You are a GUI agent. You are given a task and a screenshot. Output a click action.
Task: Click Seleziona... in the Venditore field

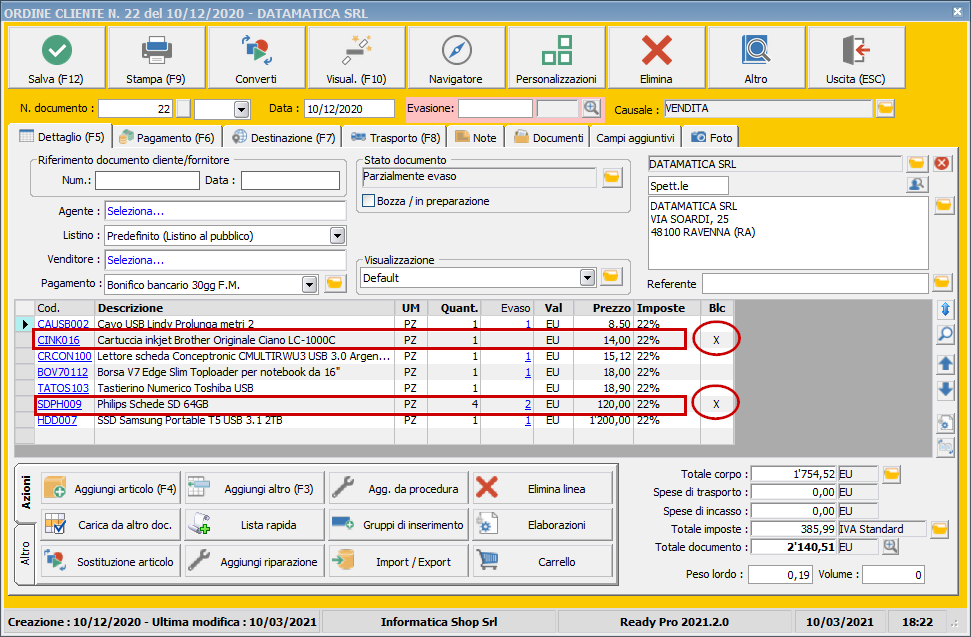(136, 260)
